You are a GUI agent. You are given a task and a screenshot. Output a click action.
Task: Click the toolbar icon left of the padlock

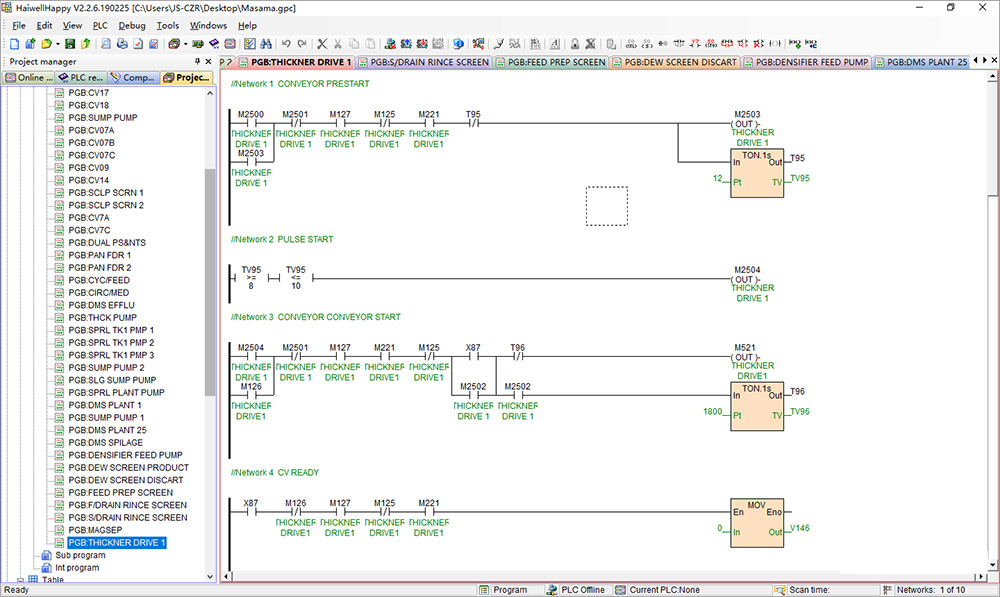tap(555, 43)
